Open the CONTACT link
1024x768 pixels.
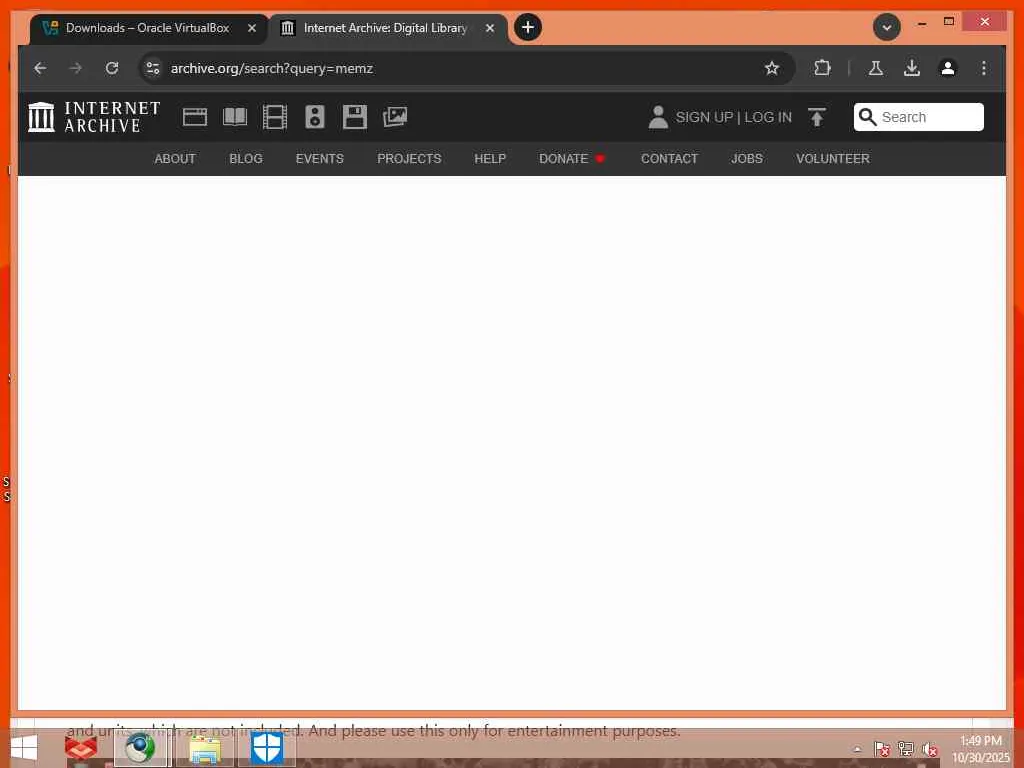(x=669, y=159)
